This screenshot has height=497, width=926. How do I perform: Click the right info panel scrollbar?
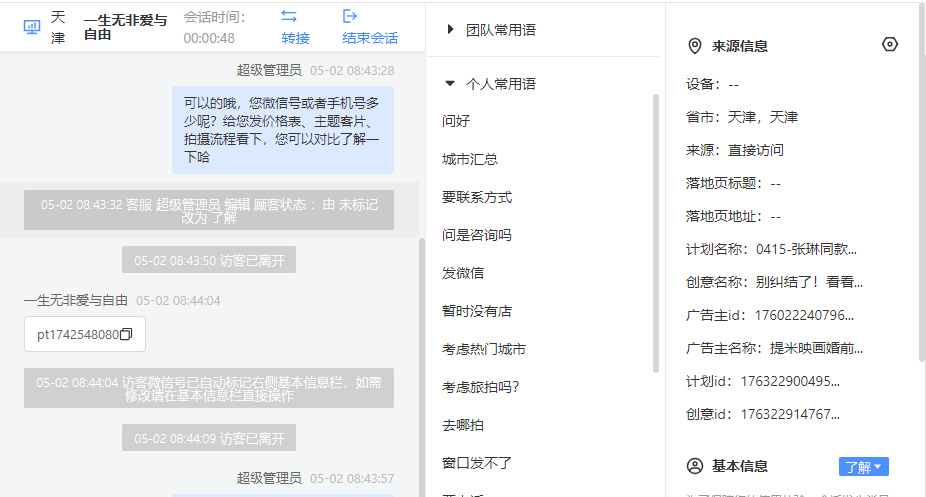click(922, 183)
